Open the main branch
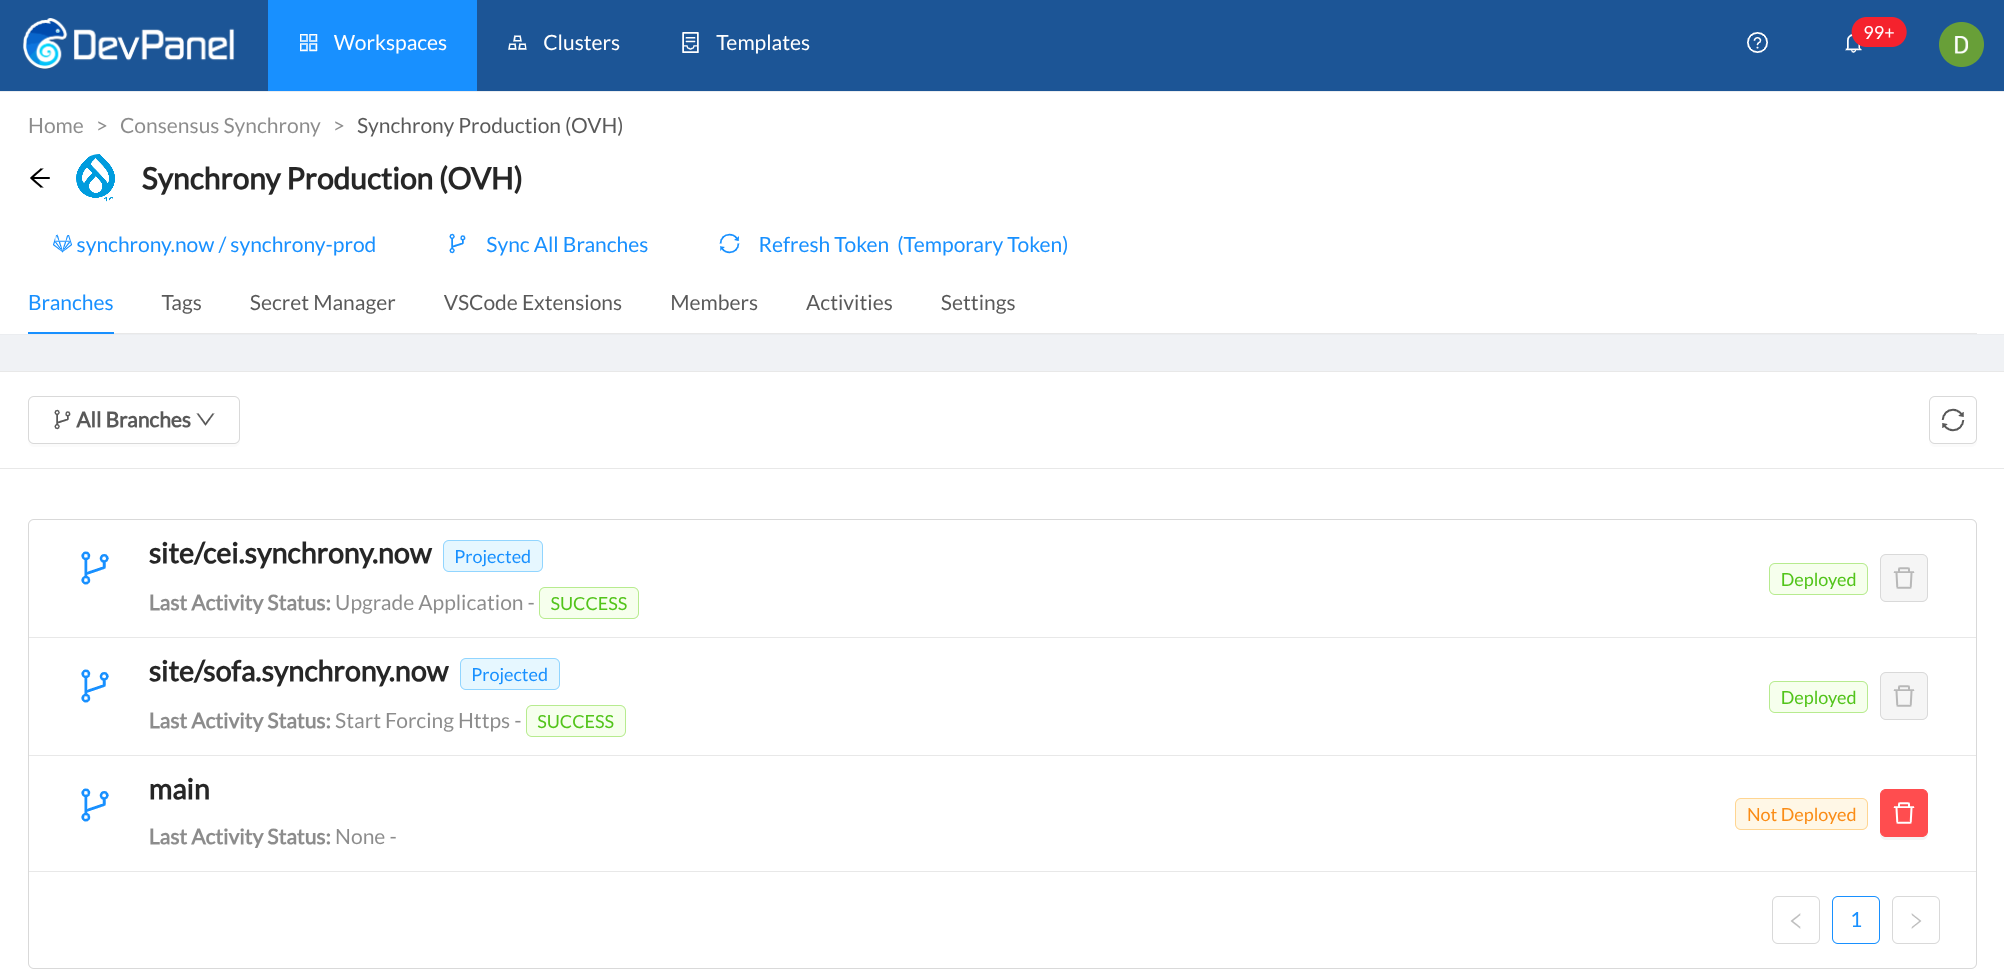 pyautogui.click(x=179, y=790)
